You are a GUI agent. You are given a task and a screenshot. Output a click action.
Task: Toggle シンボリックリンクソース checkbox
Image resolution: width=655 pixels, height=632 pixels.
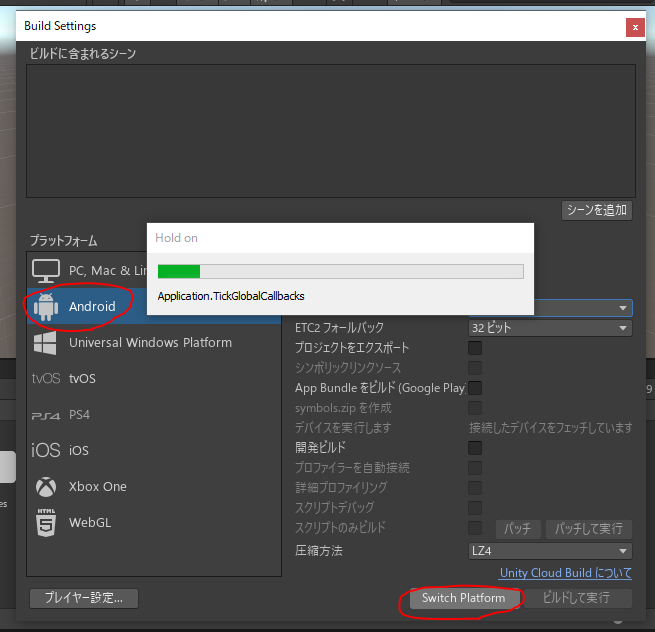tap(475, 368)
